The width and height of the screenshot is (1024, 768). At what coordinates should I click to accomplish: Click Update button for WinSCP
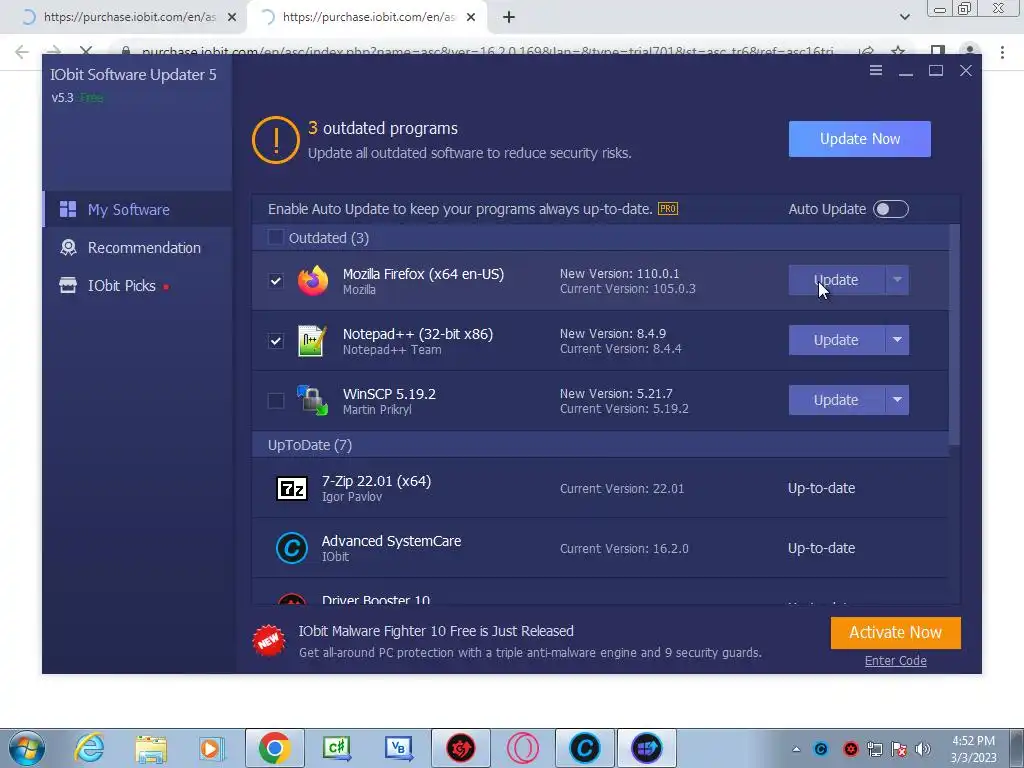pos(837,400)
